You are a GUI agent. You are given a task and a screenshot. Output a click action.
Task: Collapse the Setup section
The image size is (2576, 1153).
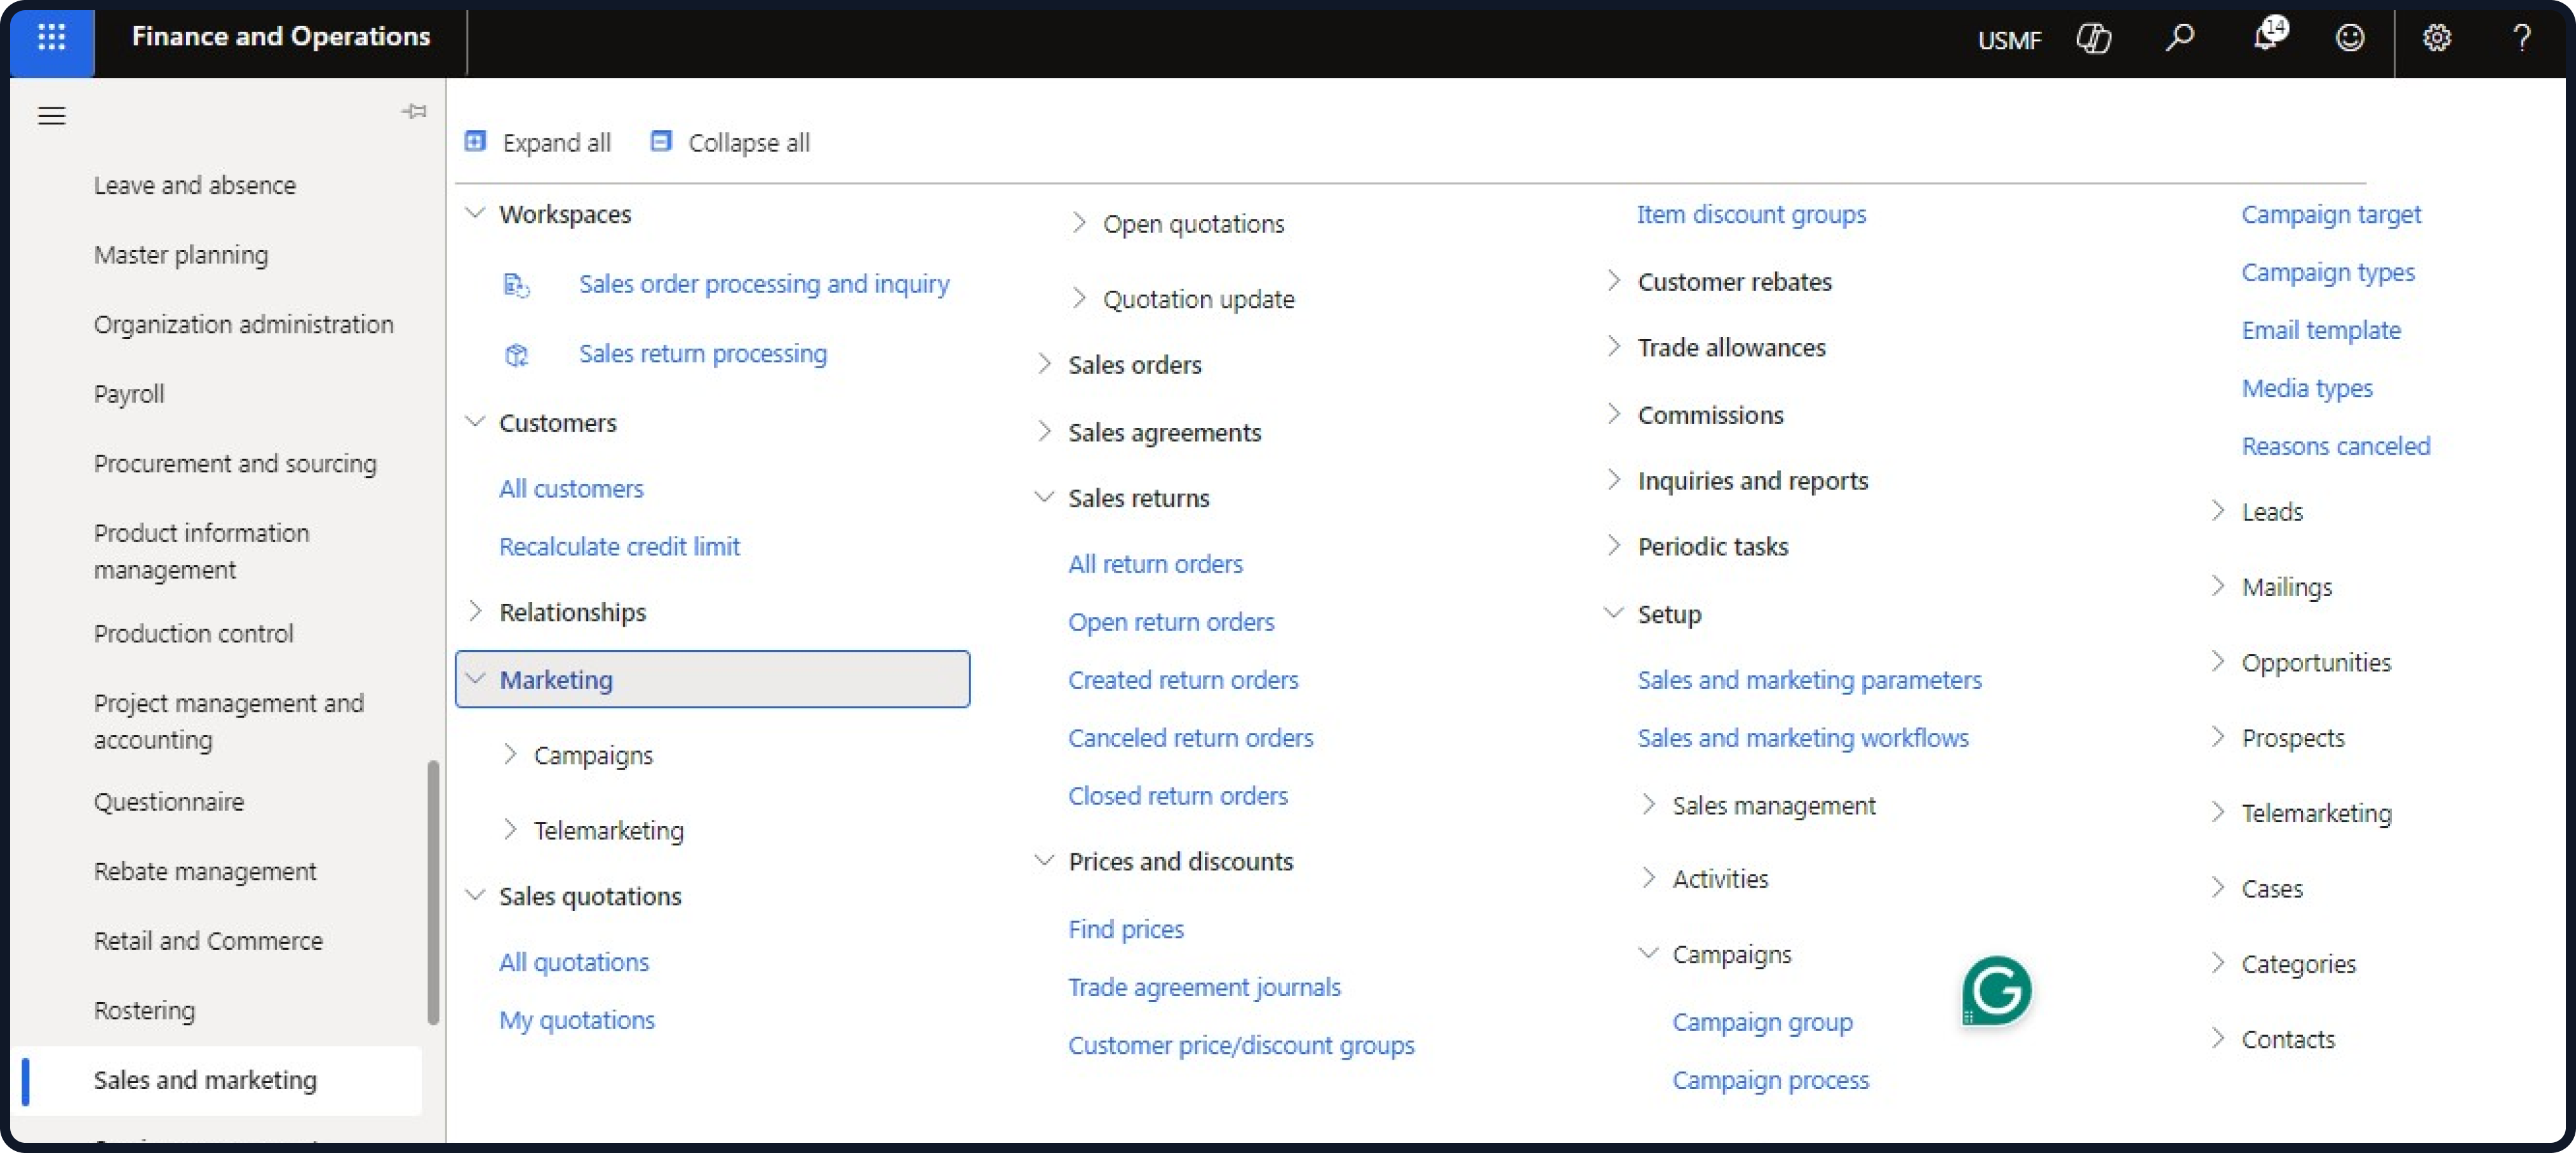(1613, 613)
